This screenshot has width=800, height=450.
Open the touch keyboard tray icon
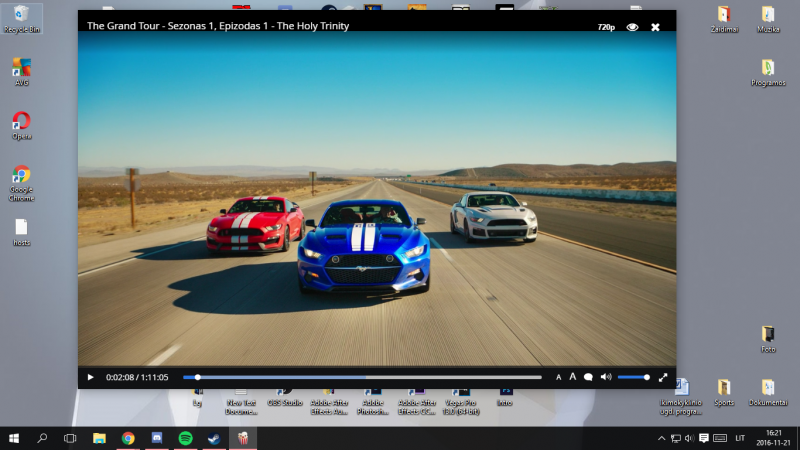pyautogui.click(x=720, y=438)
